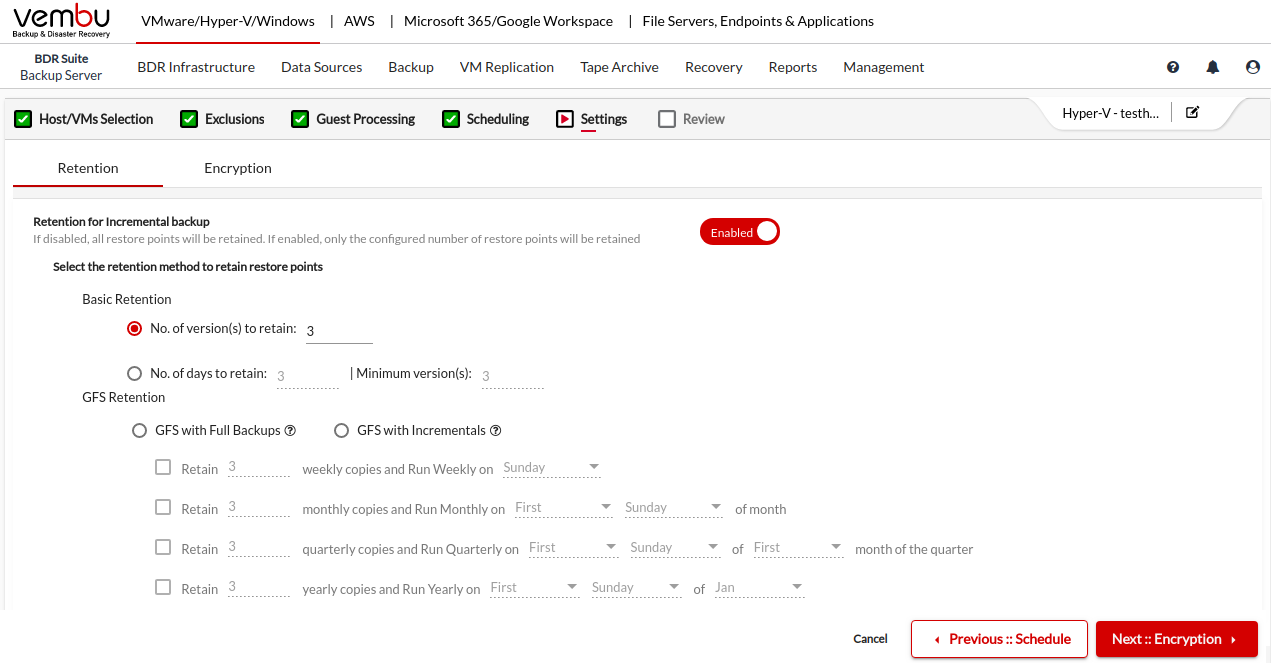
Task: Open the user account profile icon
Action: [1253, 67]
